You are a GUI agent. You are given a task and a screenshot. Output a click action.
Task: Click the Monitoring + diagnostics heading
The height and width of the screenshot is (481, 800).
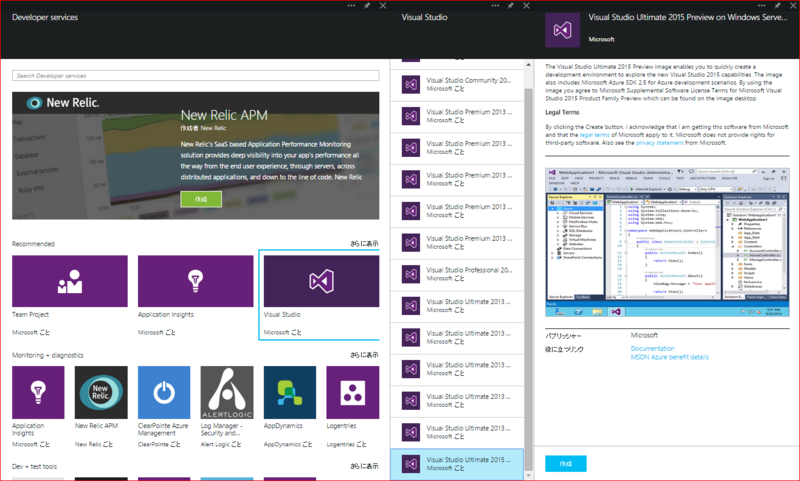(x=47, y=355)
